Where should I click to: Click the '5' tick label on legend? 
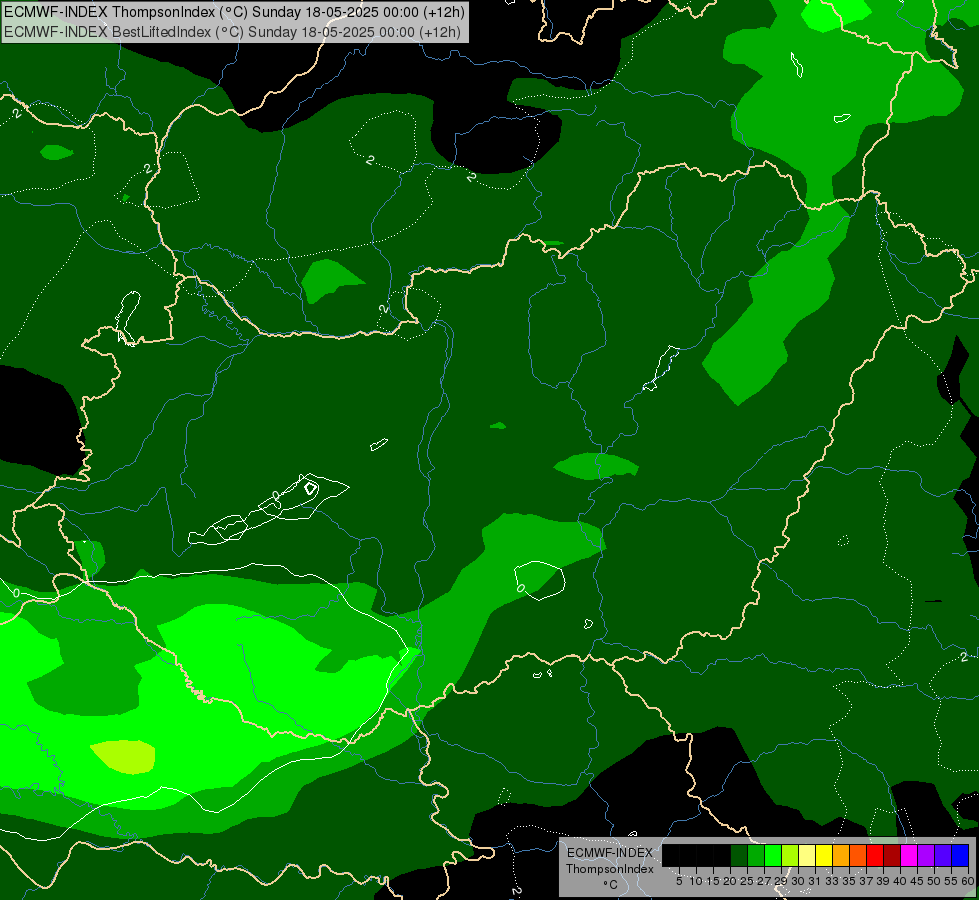point(679,881)
